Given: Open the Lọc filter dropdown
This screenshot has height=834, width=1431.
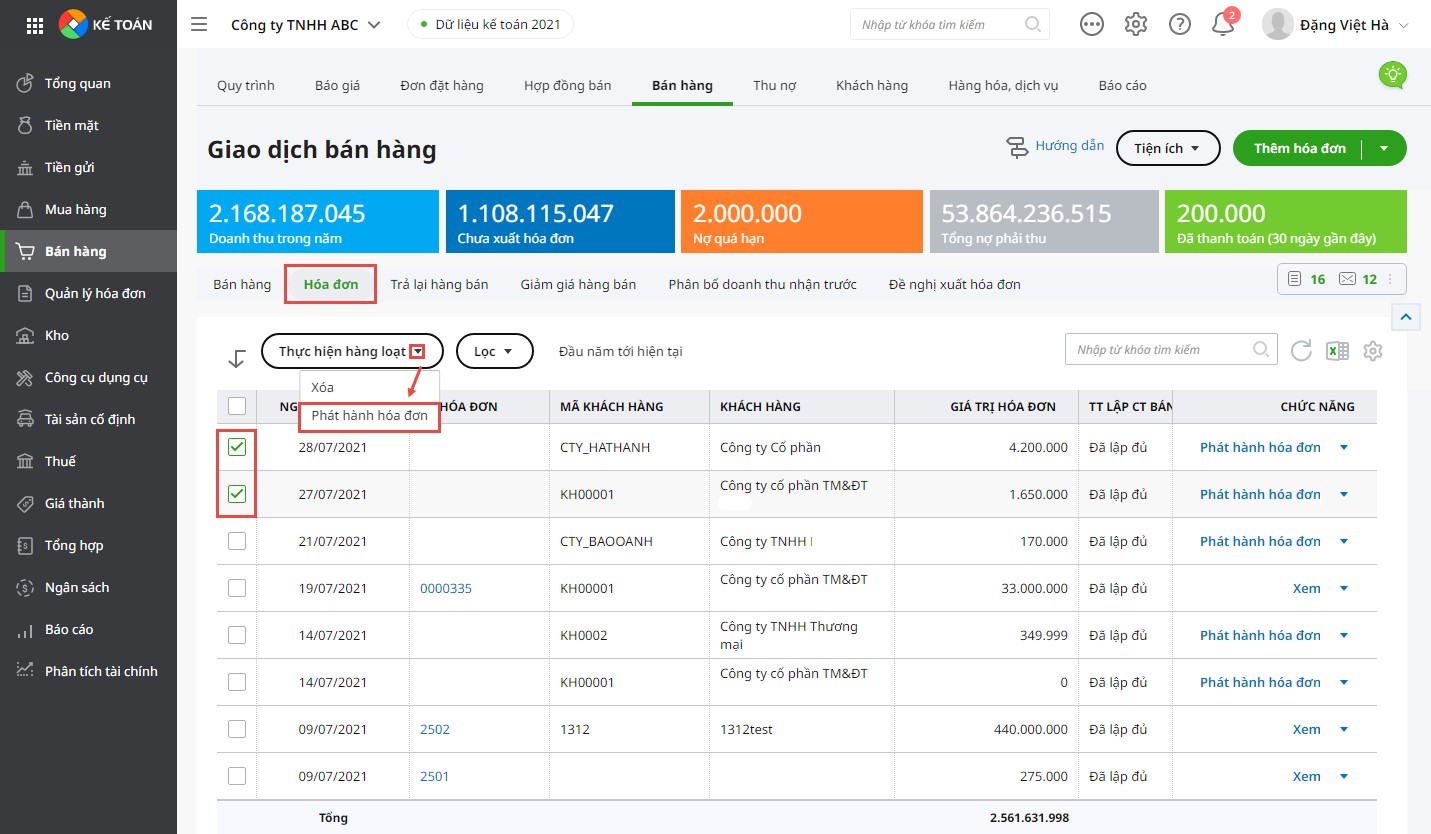Looking at the screenshot, I should pos(494,351).
